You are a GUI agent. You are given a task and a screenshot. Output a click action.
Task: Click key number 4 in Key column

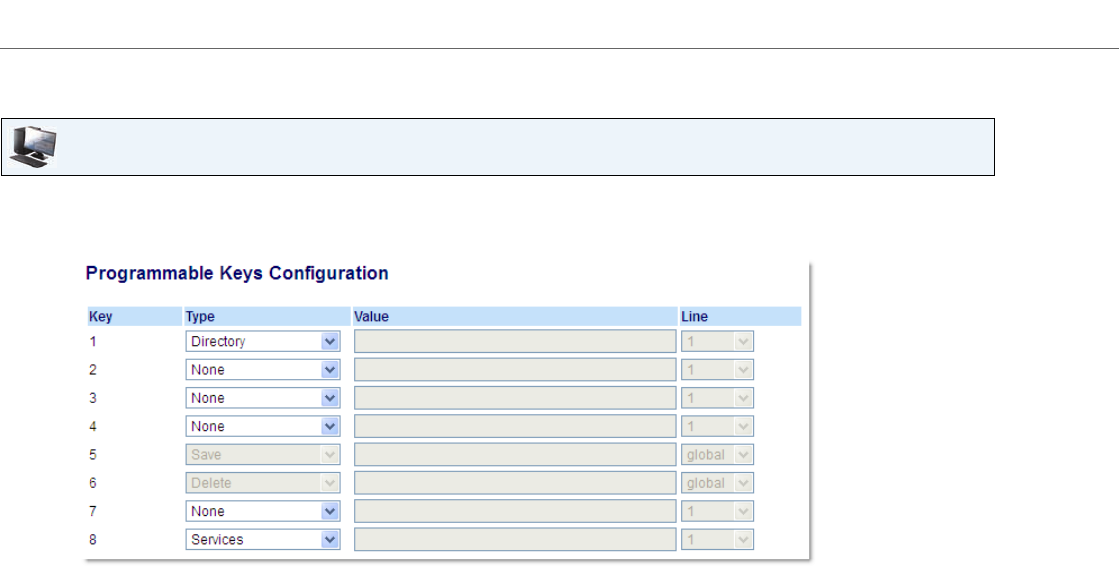tap(93, 426)
